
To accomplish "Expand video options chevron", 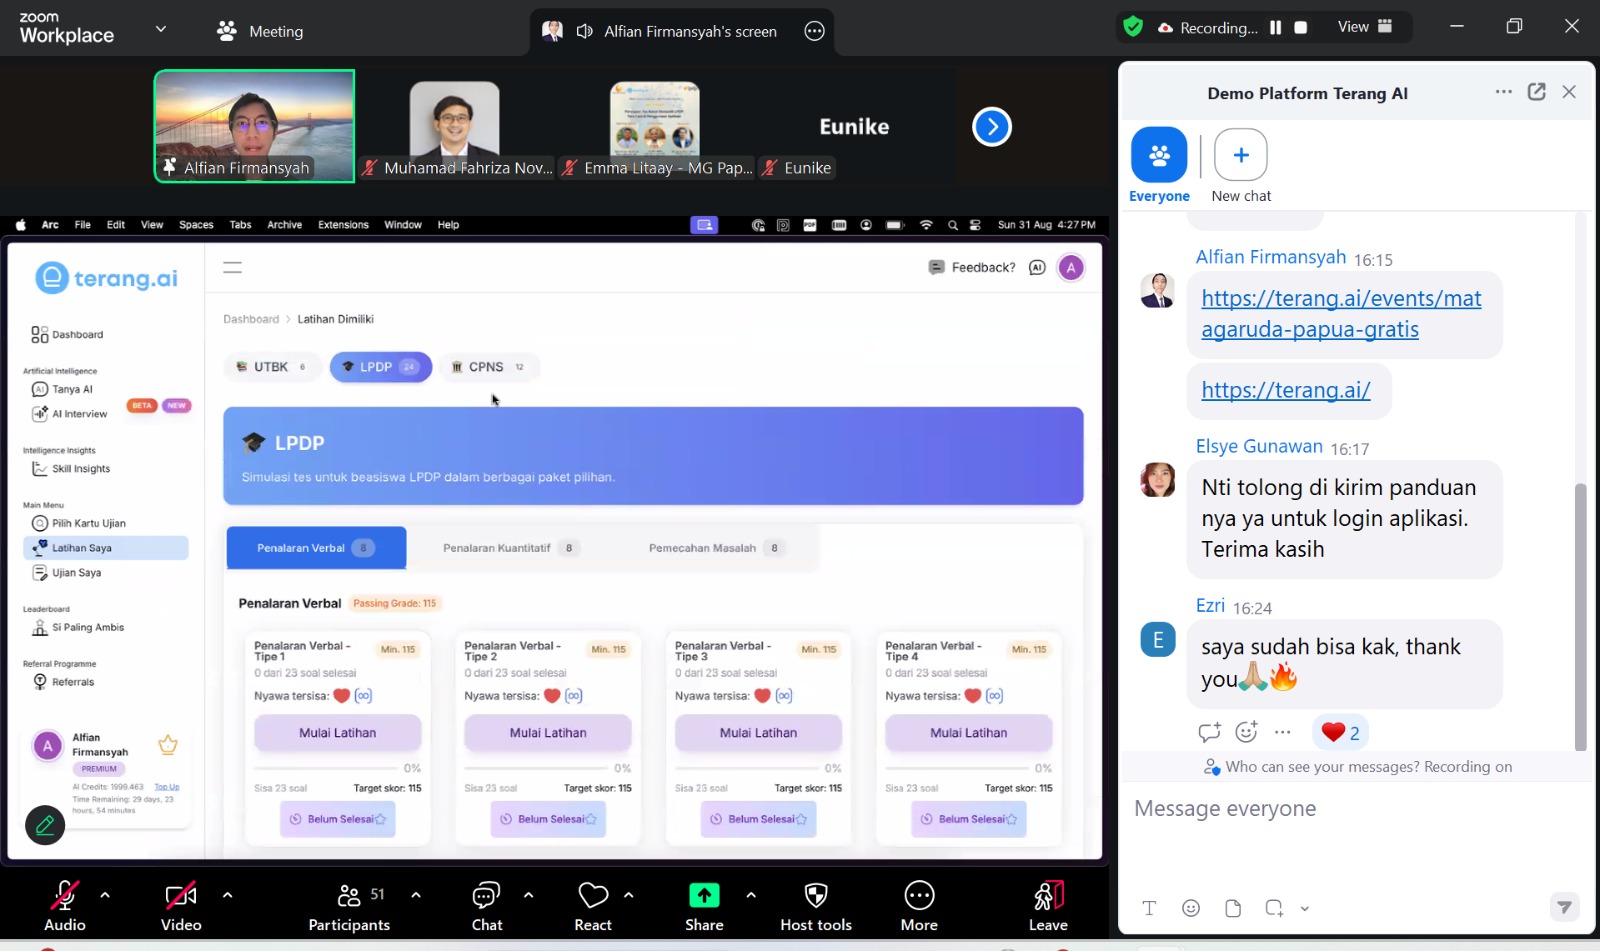I will tap(227, 895).
